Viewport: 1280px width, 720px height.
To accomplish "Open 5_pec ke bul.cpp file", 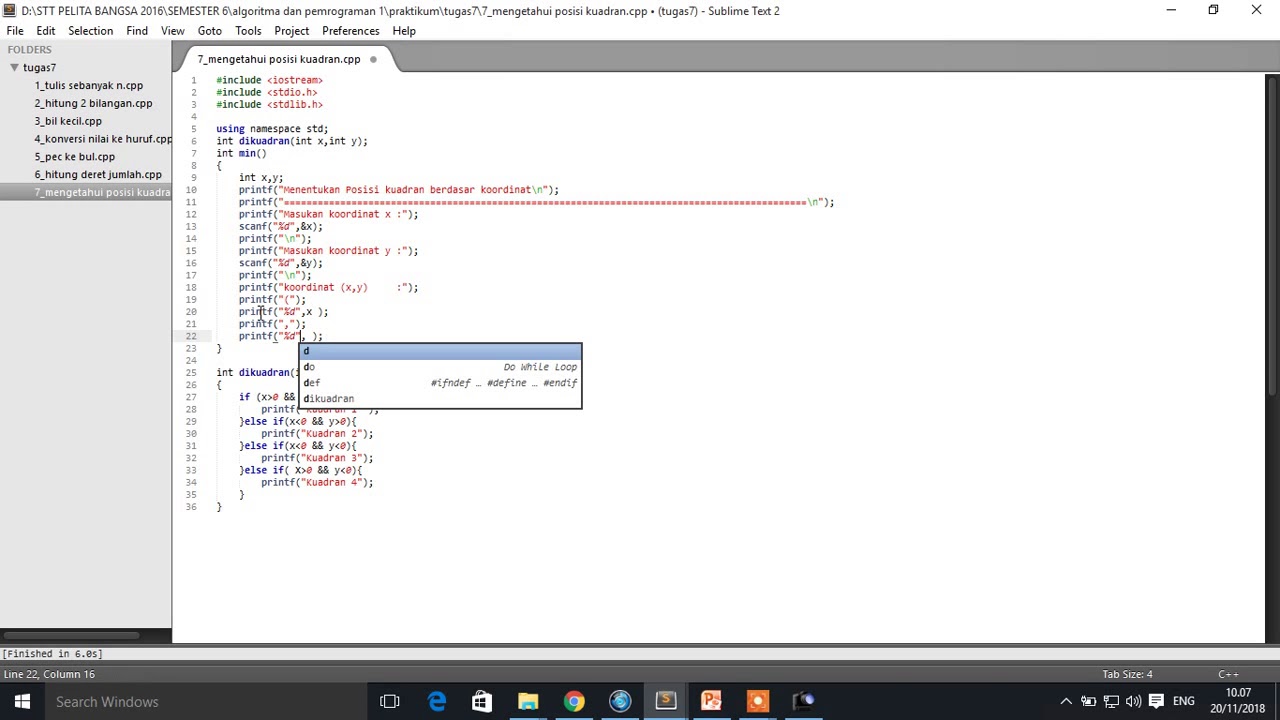I will (x=74, y=157).
